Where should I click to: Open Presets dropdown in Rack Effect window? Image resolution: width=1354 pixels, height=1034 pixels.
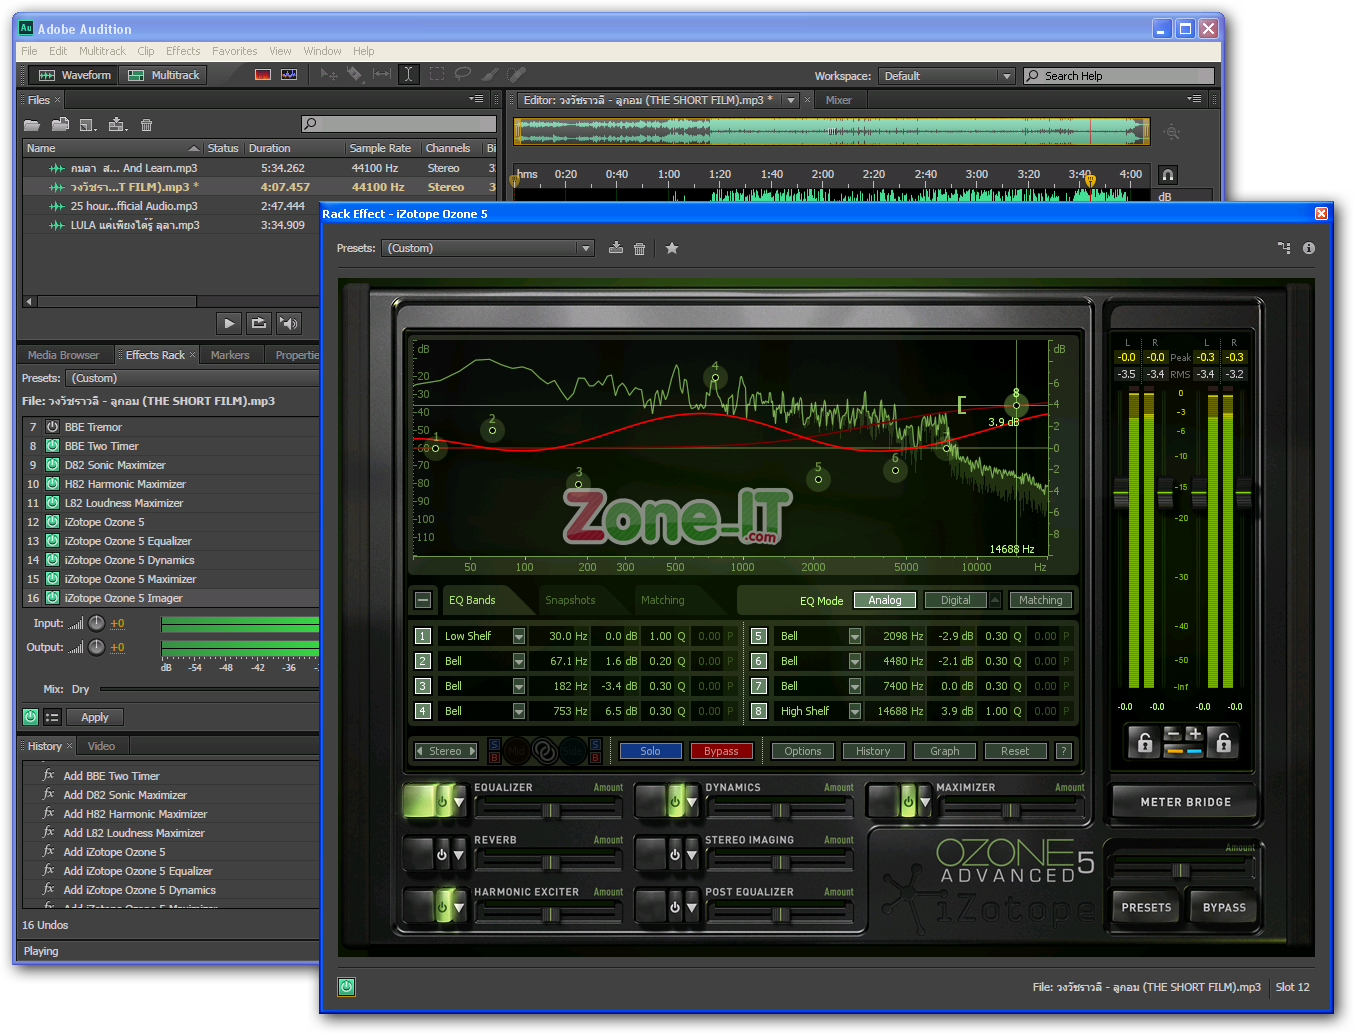coord(488,248)
